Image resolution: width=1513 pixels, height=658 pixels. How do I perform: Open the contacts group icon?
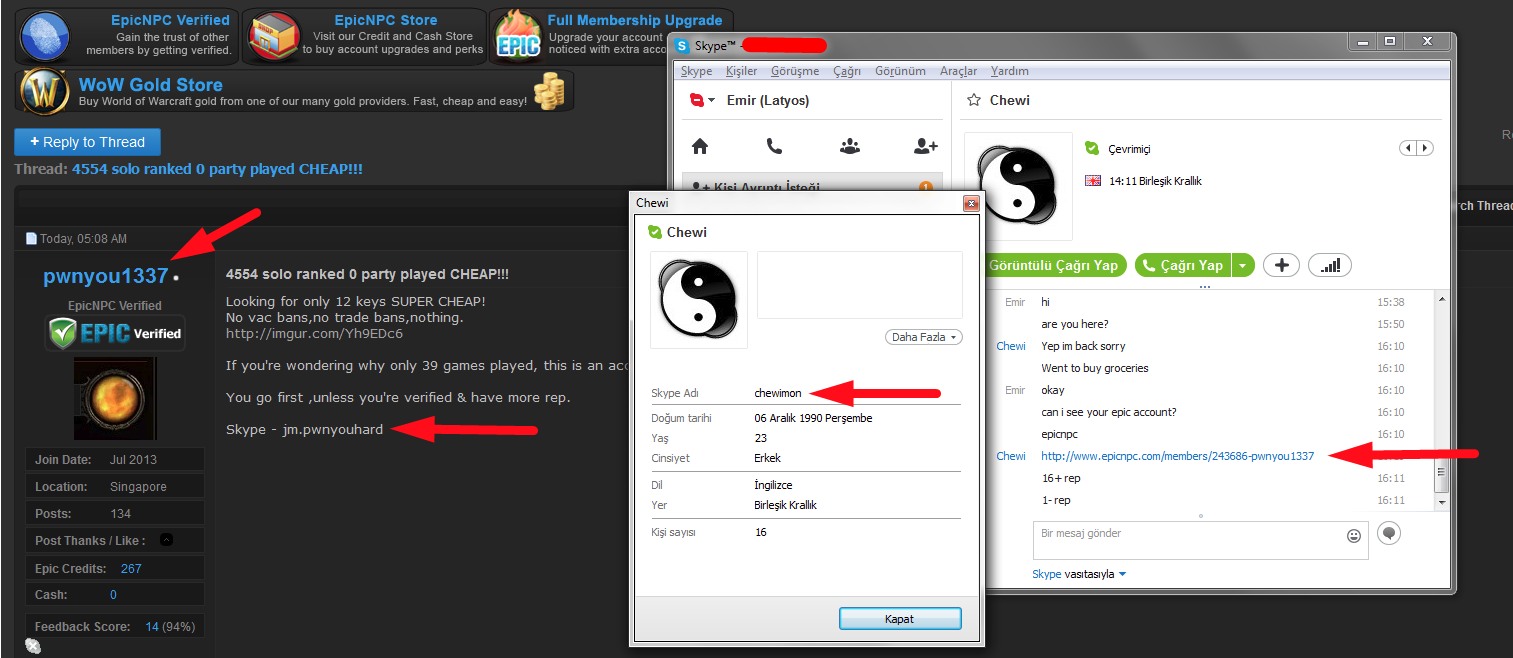pos(850,146)
